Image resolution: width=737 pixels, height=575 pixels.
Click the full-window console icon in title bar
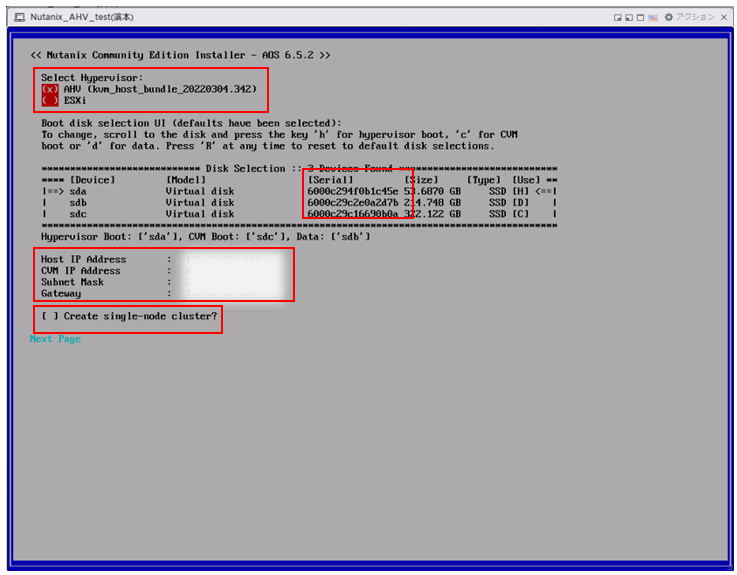coord(641,18)
